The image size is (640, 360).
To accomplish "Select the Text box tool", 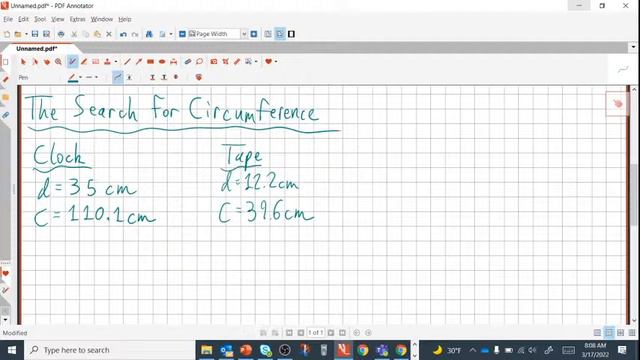I will (x=96, y=62).
